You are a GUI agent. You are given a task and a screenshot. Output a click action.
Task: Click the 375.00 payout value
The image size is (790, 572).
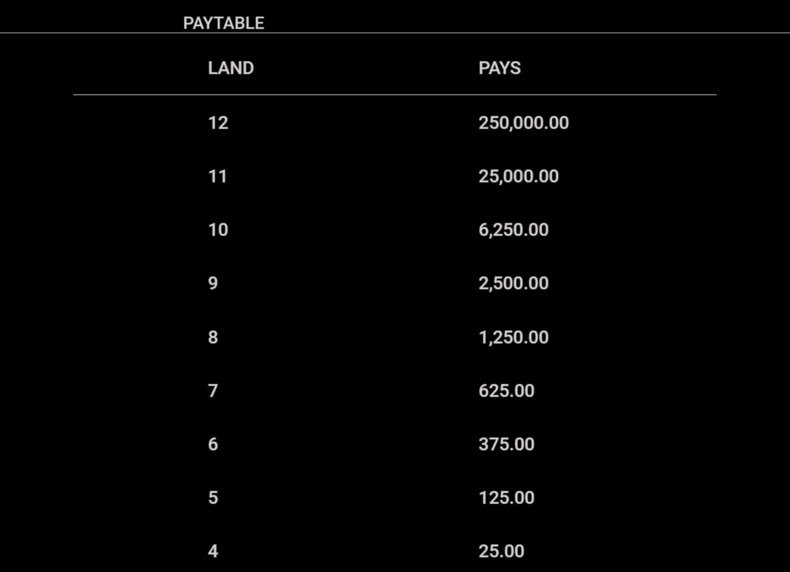click(x=506, y=444)
